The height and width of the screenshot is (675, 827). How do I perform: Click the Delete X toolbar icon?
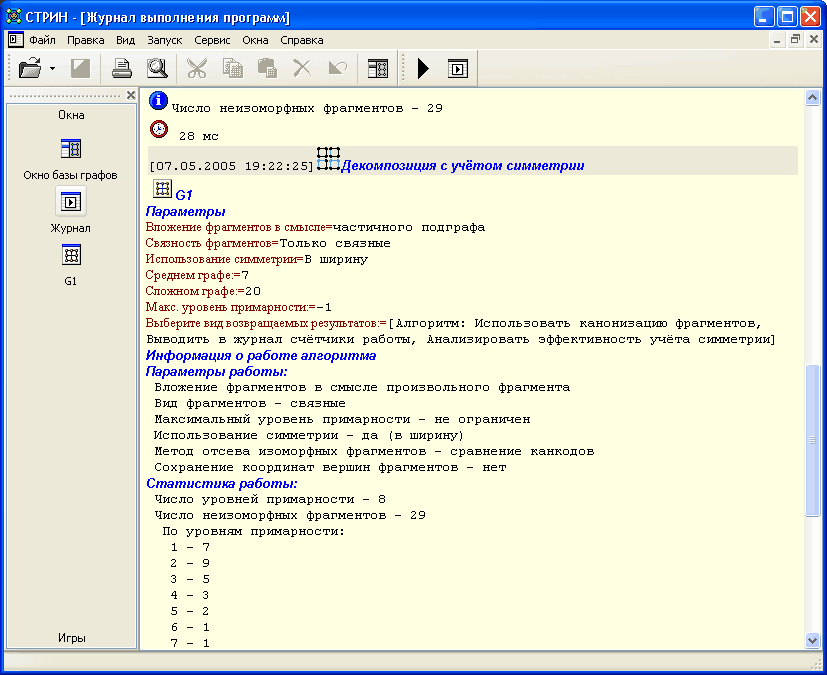(x=302, y=69)
